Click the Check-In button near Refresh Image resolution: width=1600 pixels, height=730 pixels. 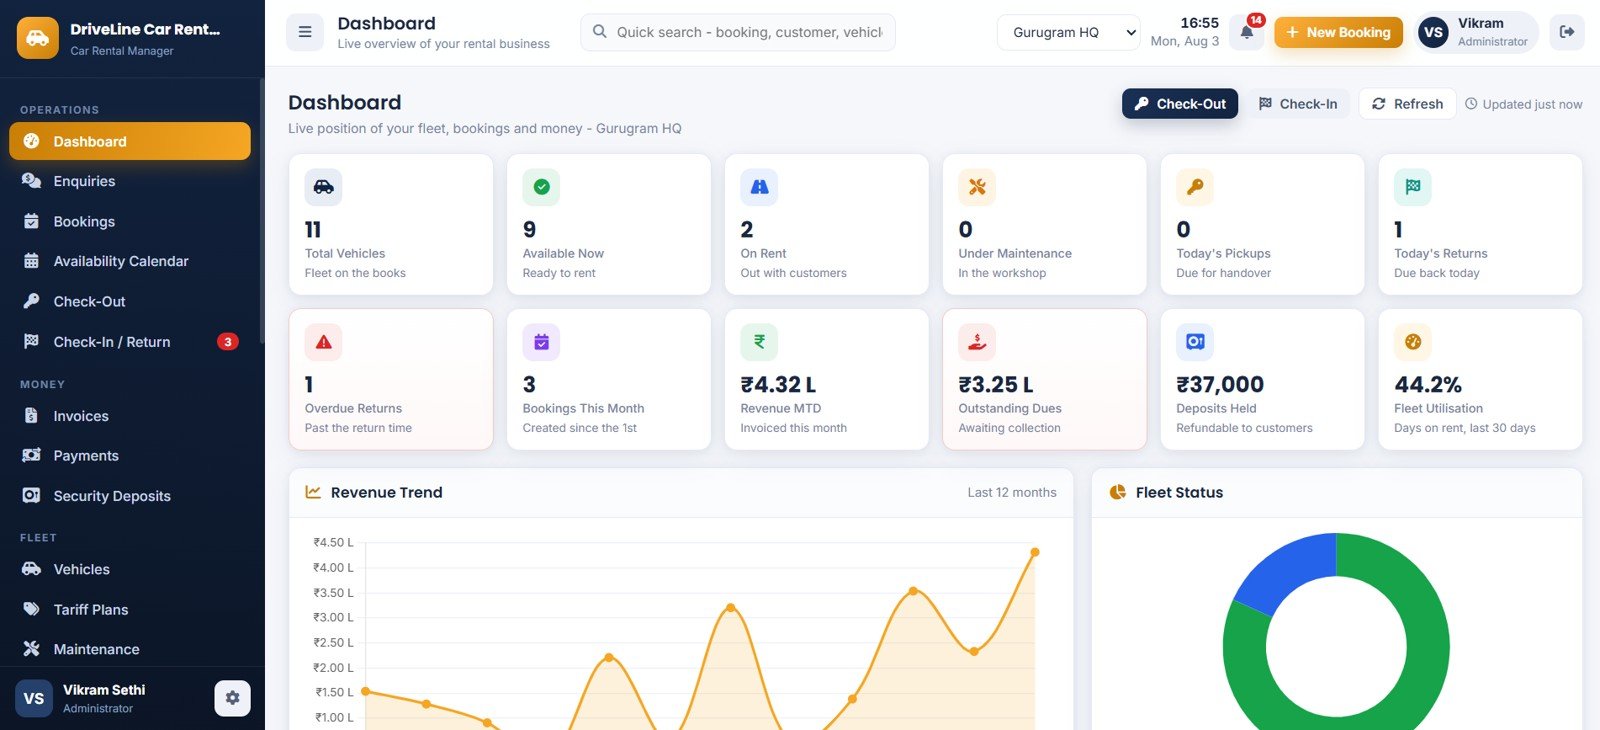(x=1298, y=104)
